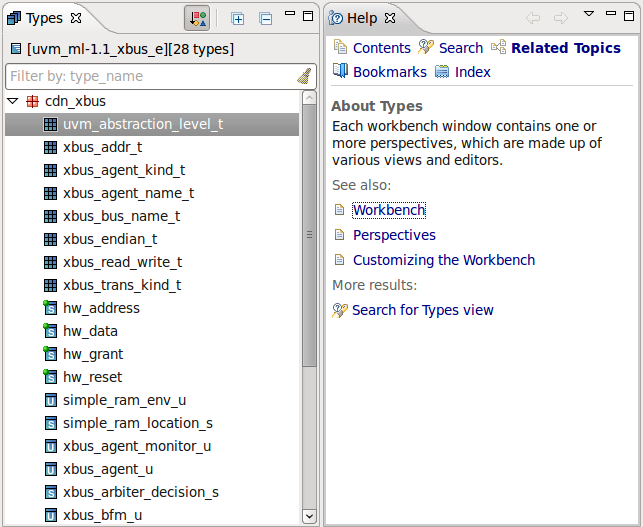
Task: Open the Help view menu dropdown arrow
Action: pos(589,16)
